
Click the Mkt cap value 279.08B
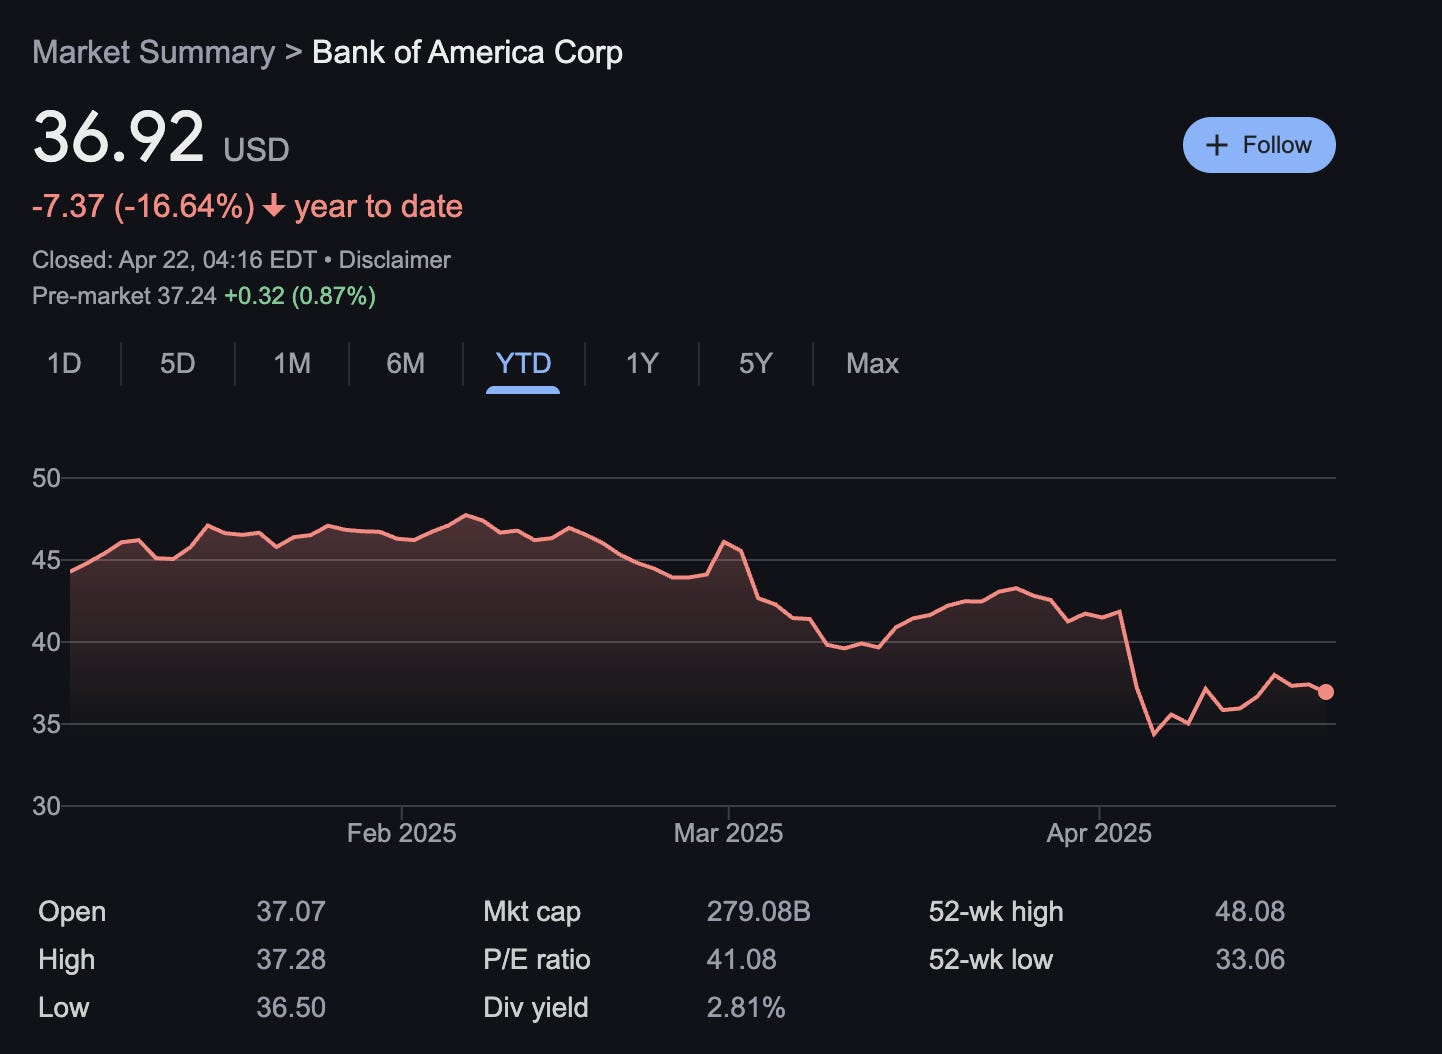click(759, 911)
